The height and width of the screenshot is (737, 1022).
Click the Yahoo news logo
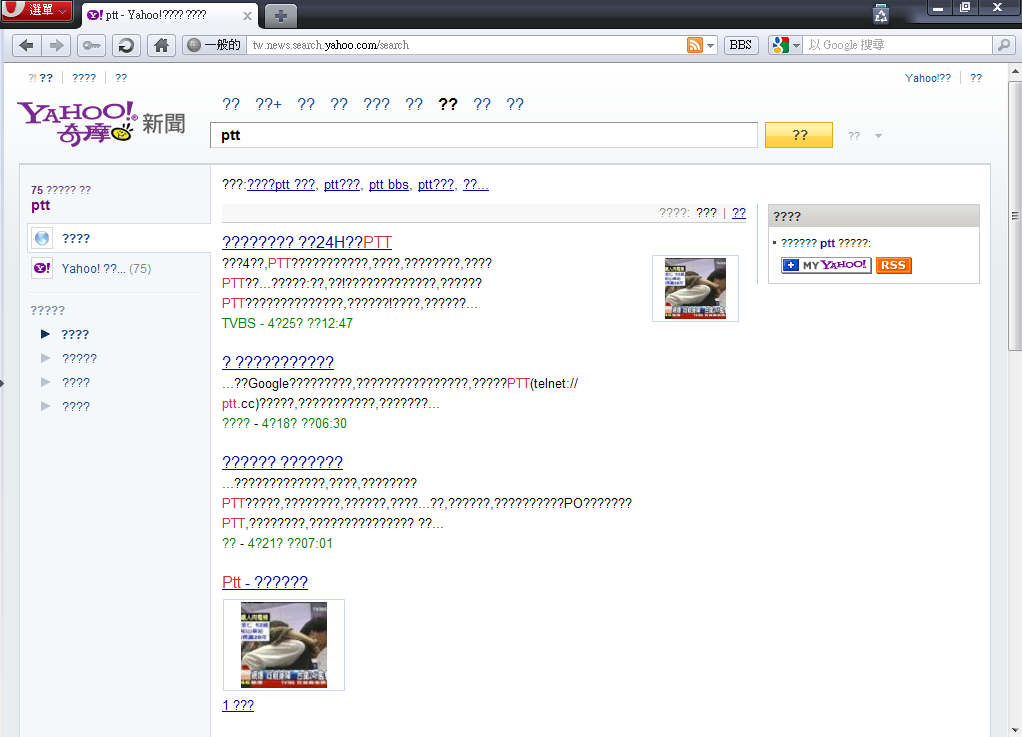click(x=101, y=123)
